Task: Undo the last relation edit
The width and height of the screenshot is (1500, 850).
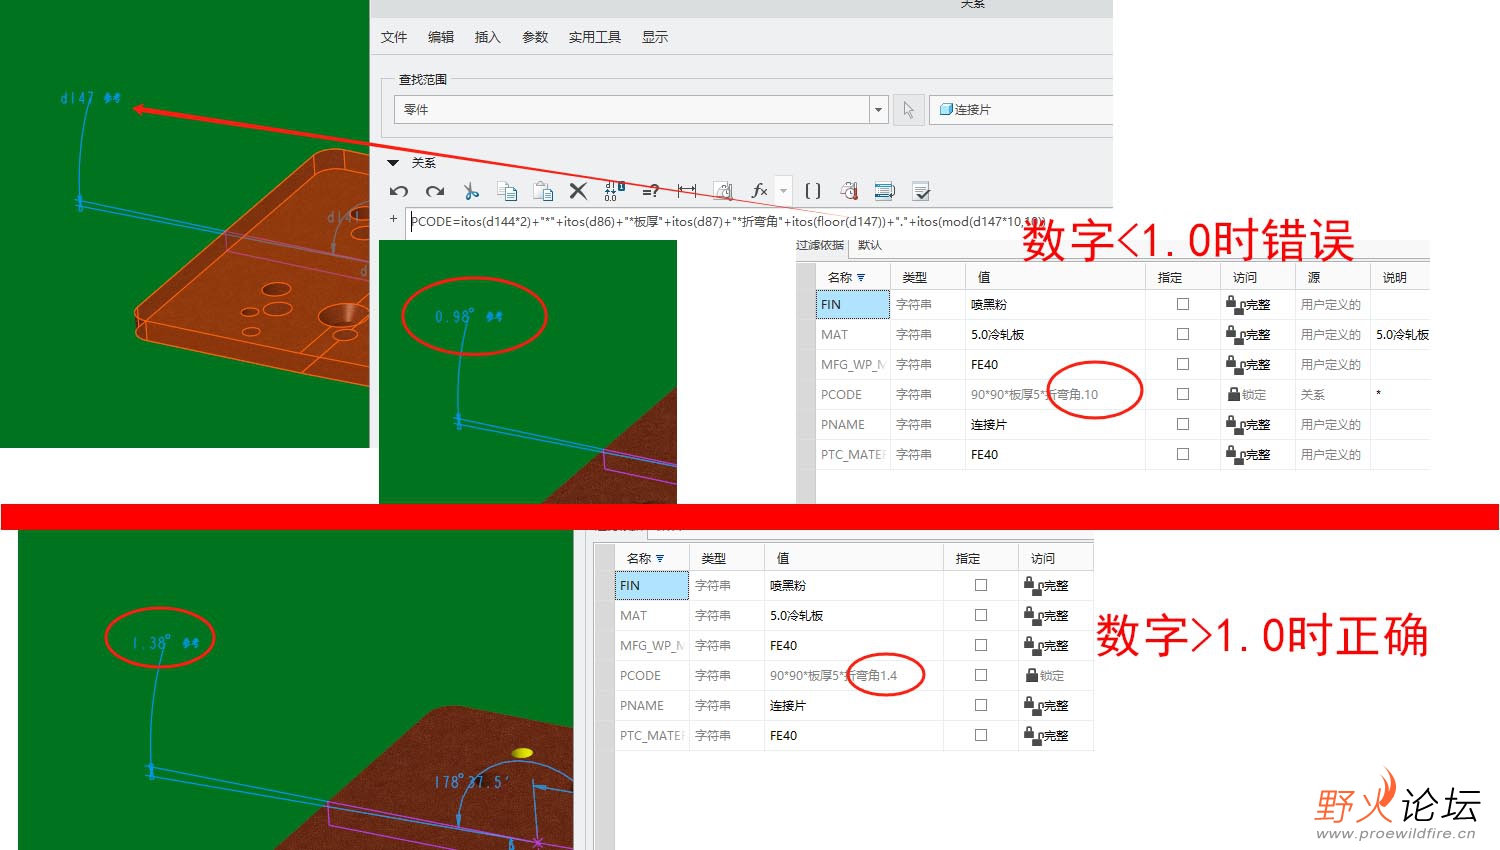Action: (399, 191)
